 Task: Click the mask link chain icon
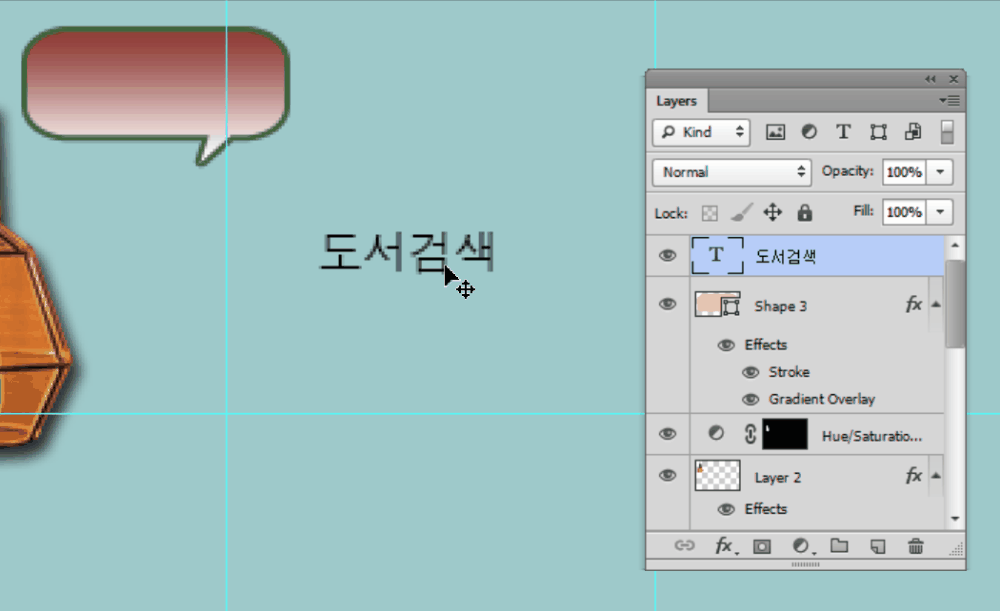pos(750,434)
